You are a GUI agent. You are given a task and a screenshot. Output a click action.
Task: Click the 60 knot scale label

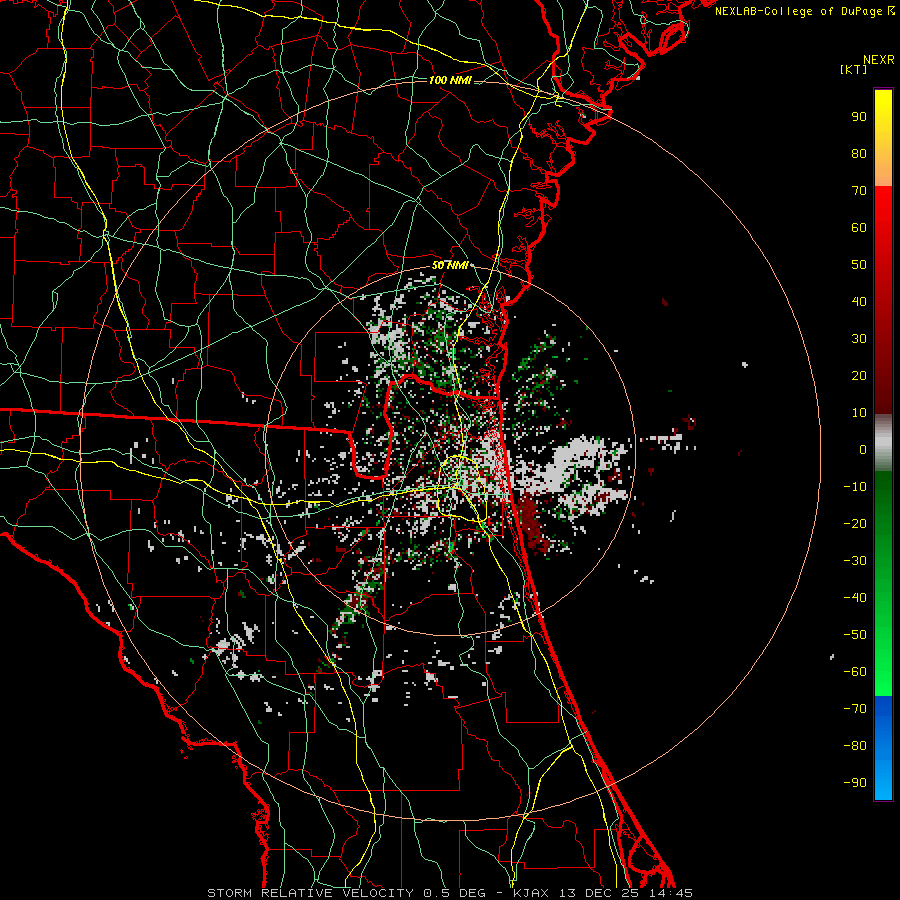(x=859, y=227)
